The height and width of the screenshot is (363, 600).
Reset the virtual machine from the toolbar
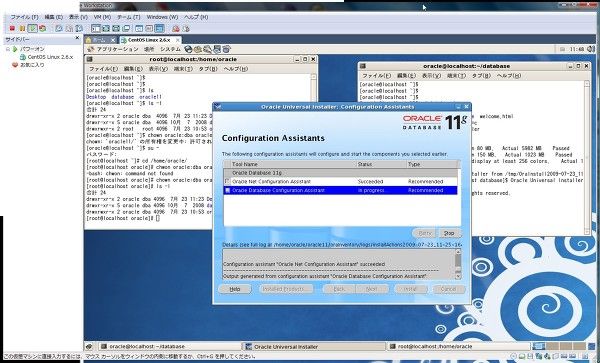click(42, 28)
